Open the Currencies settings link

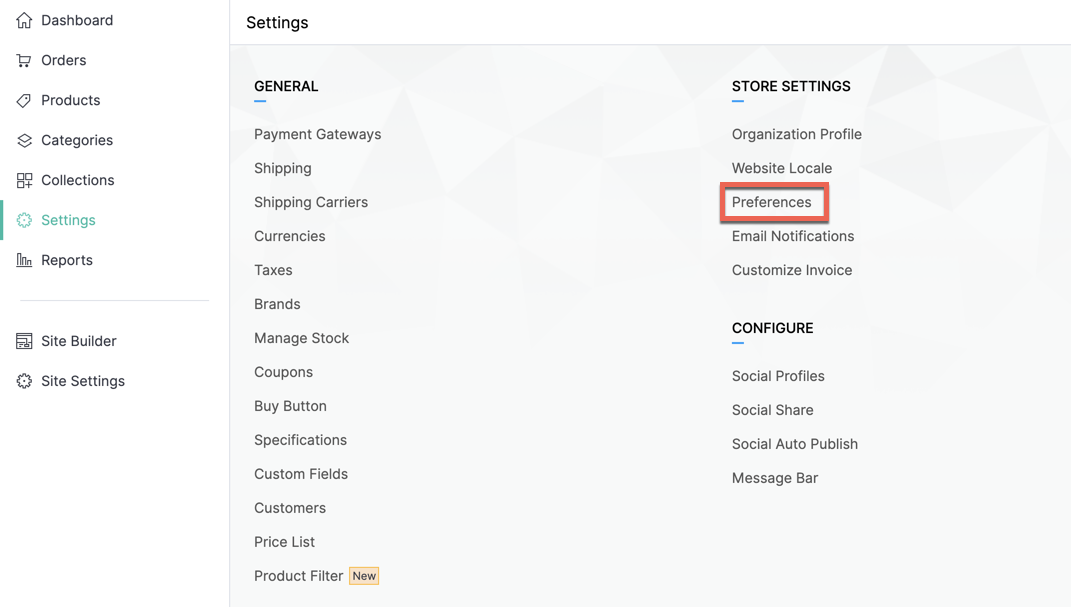point(290,236)
